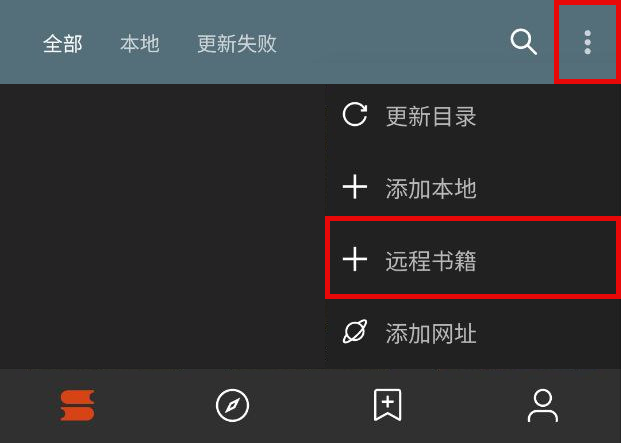Click the plus icon next to 远程书籍

click(x=355, y=259)
